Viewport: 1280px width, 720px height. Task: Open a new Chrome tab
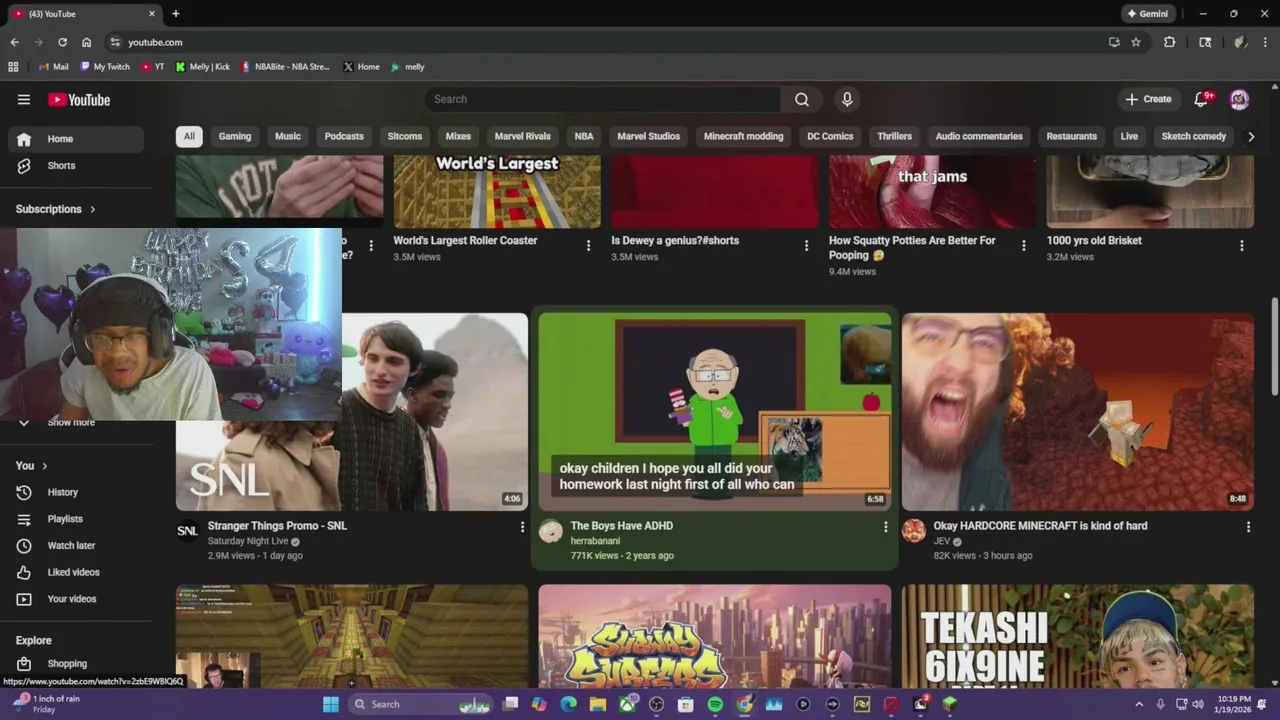coord(176,14)
